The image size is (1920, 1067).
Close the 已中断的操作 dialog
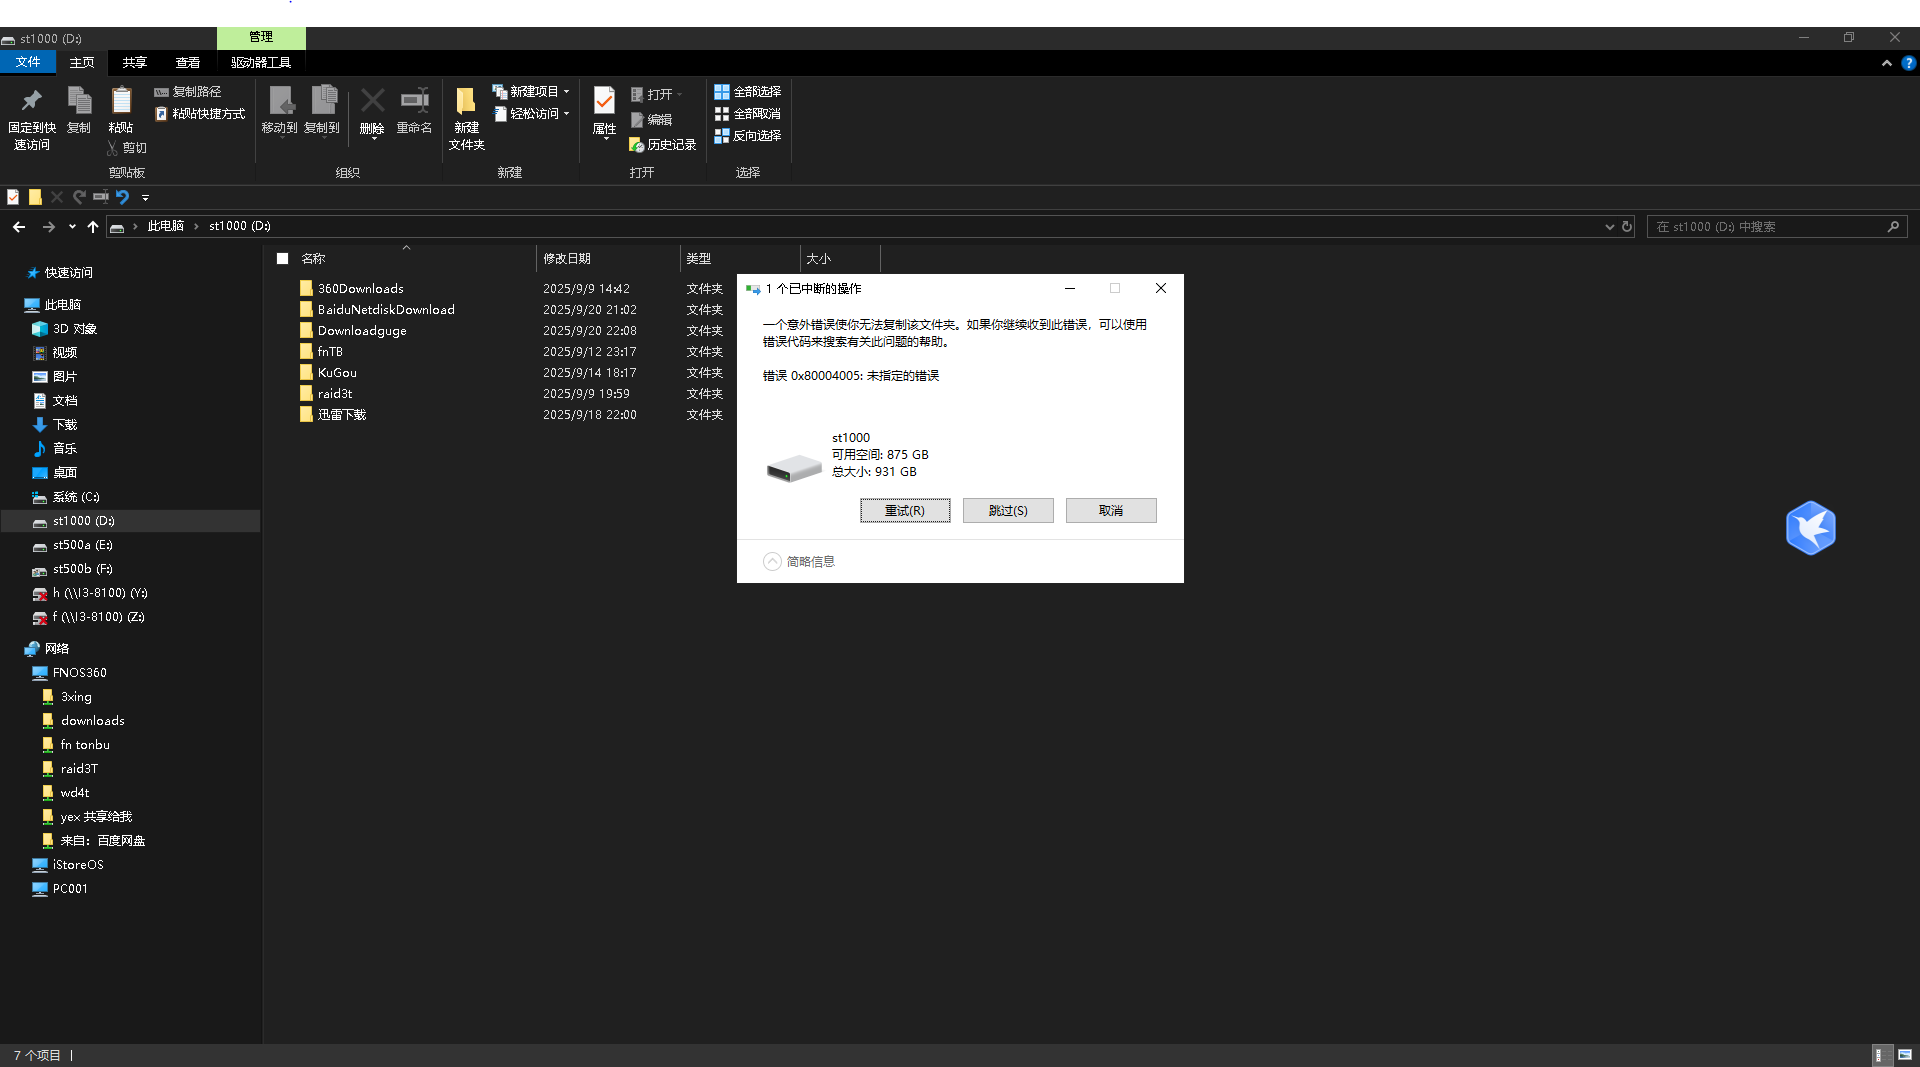[1161, 289]
